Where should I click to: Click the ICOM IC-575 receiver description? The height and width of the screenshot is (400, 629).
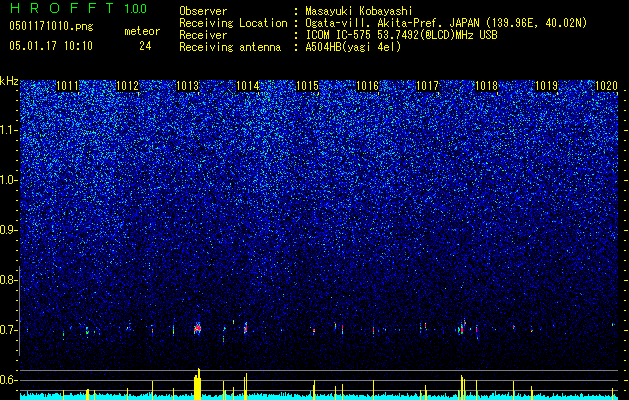click(401, 35)
